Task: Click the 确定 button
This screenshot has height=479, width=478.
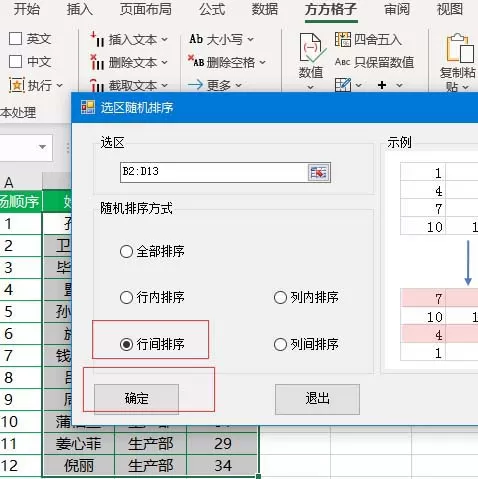Action: [x=137, y=399]
